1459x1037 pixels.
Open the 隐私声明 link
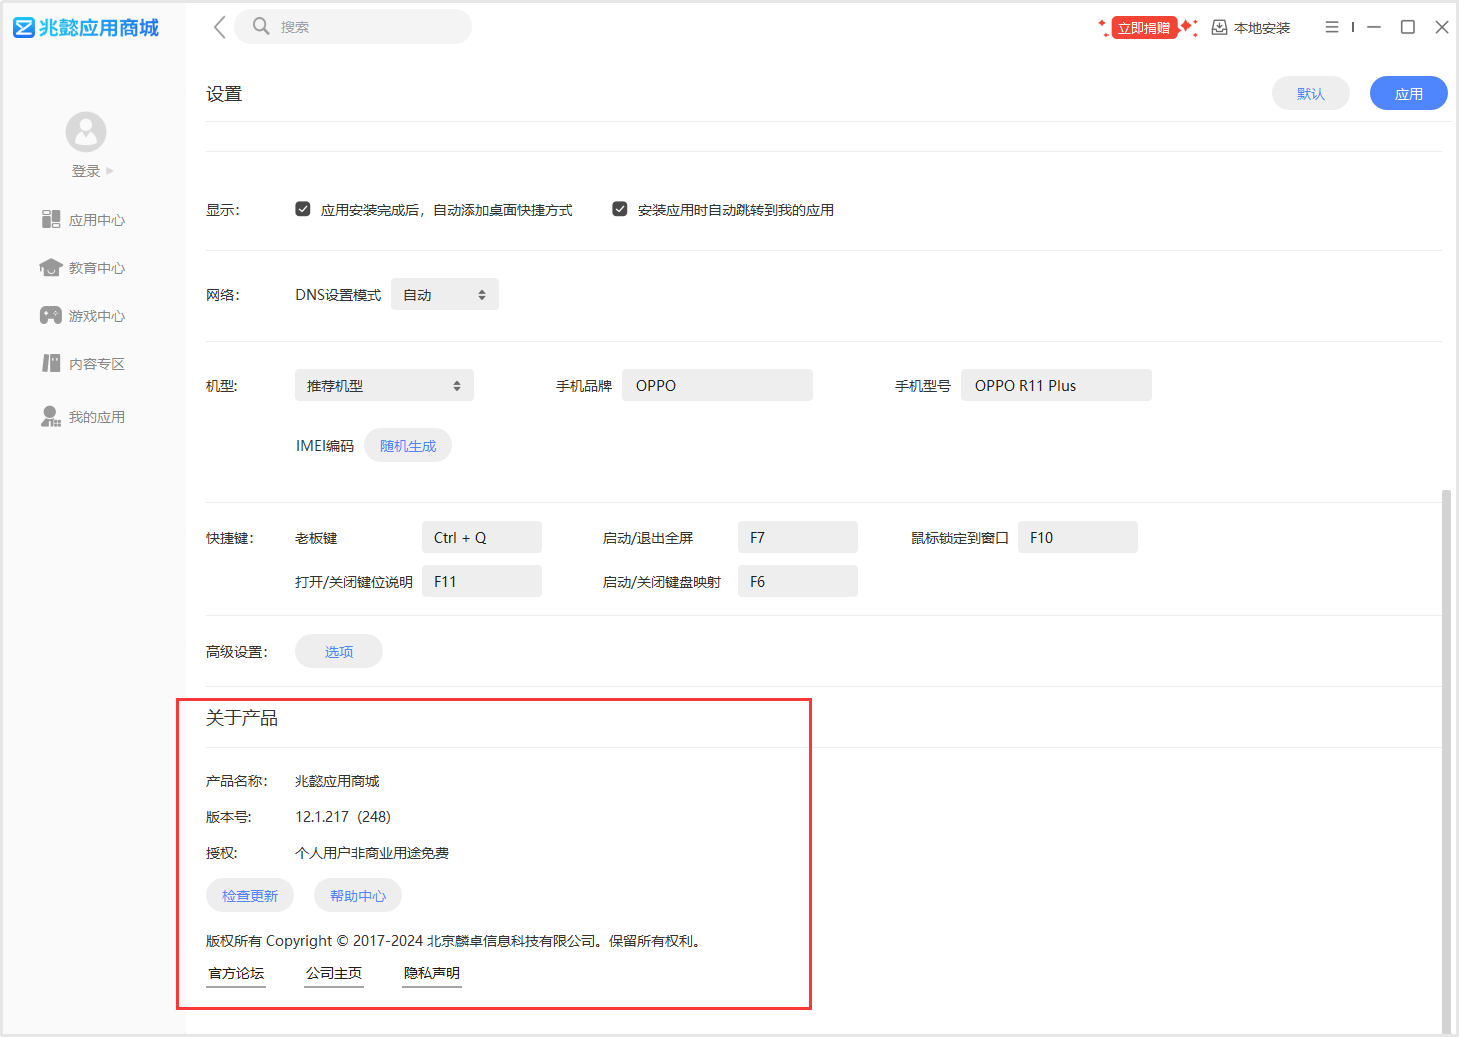[x=431, y=972]
